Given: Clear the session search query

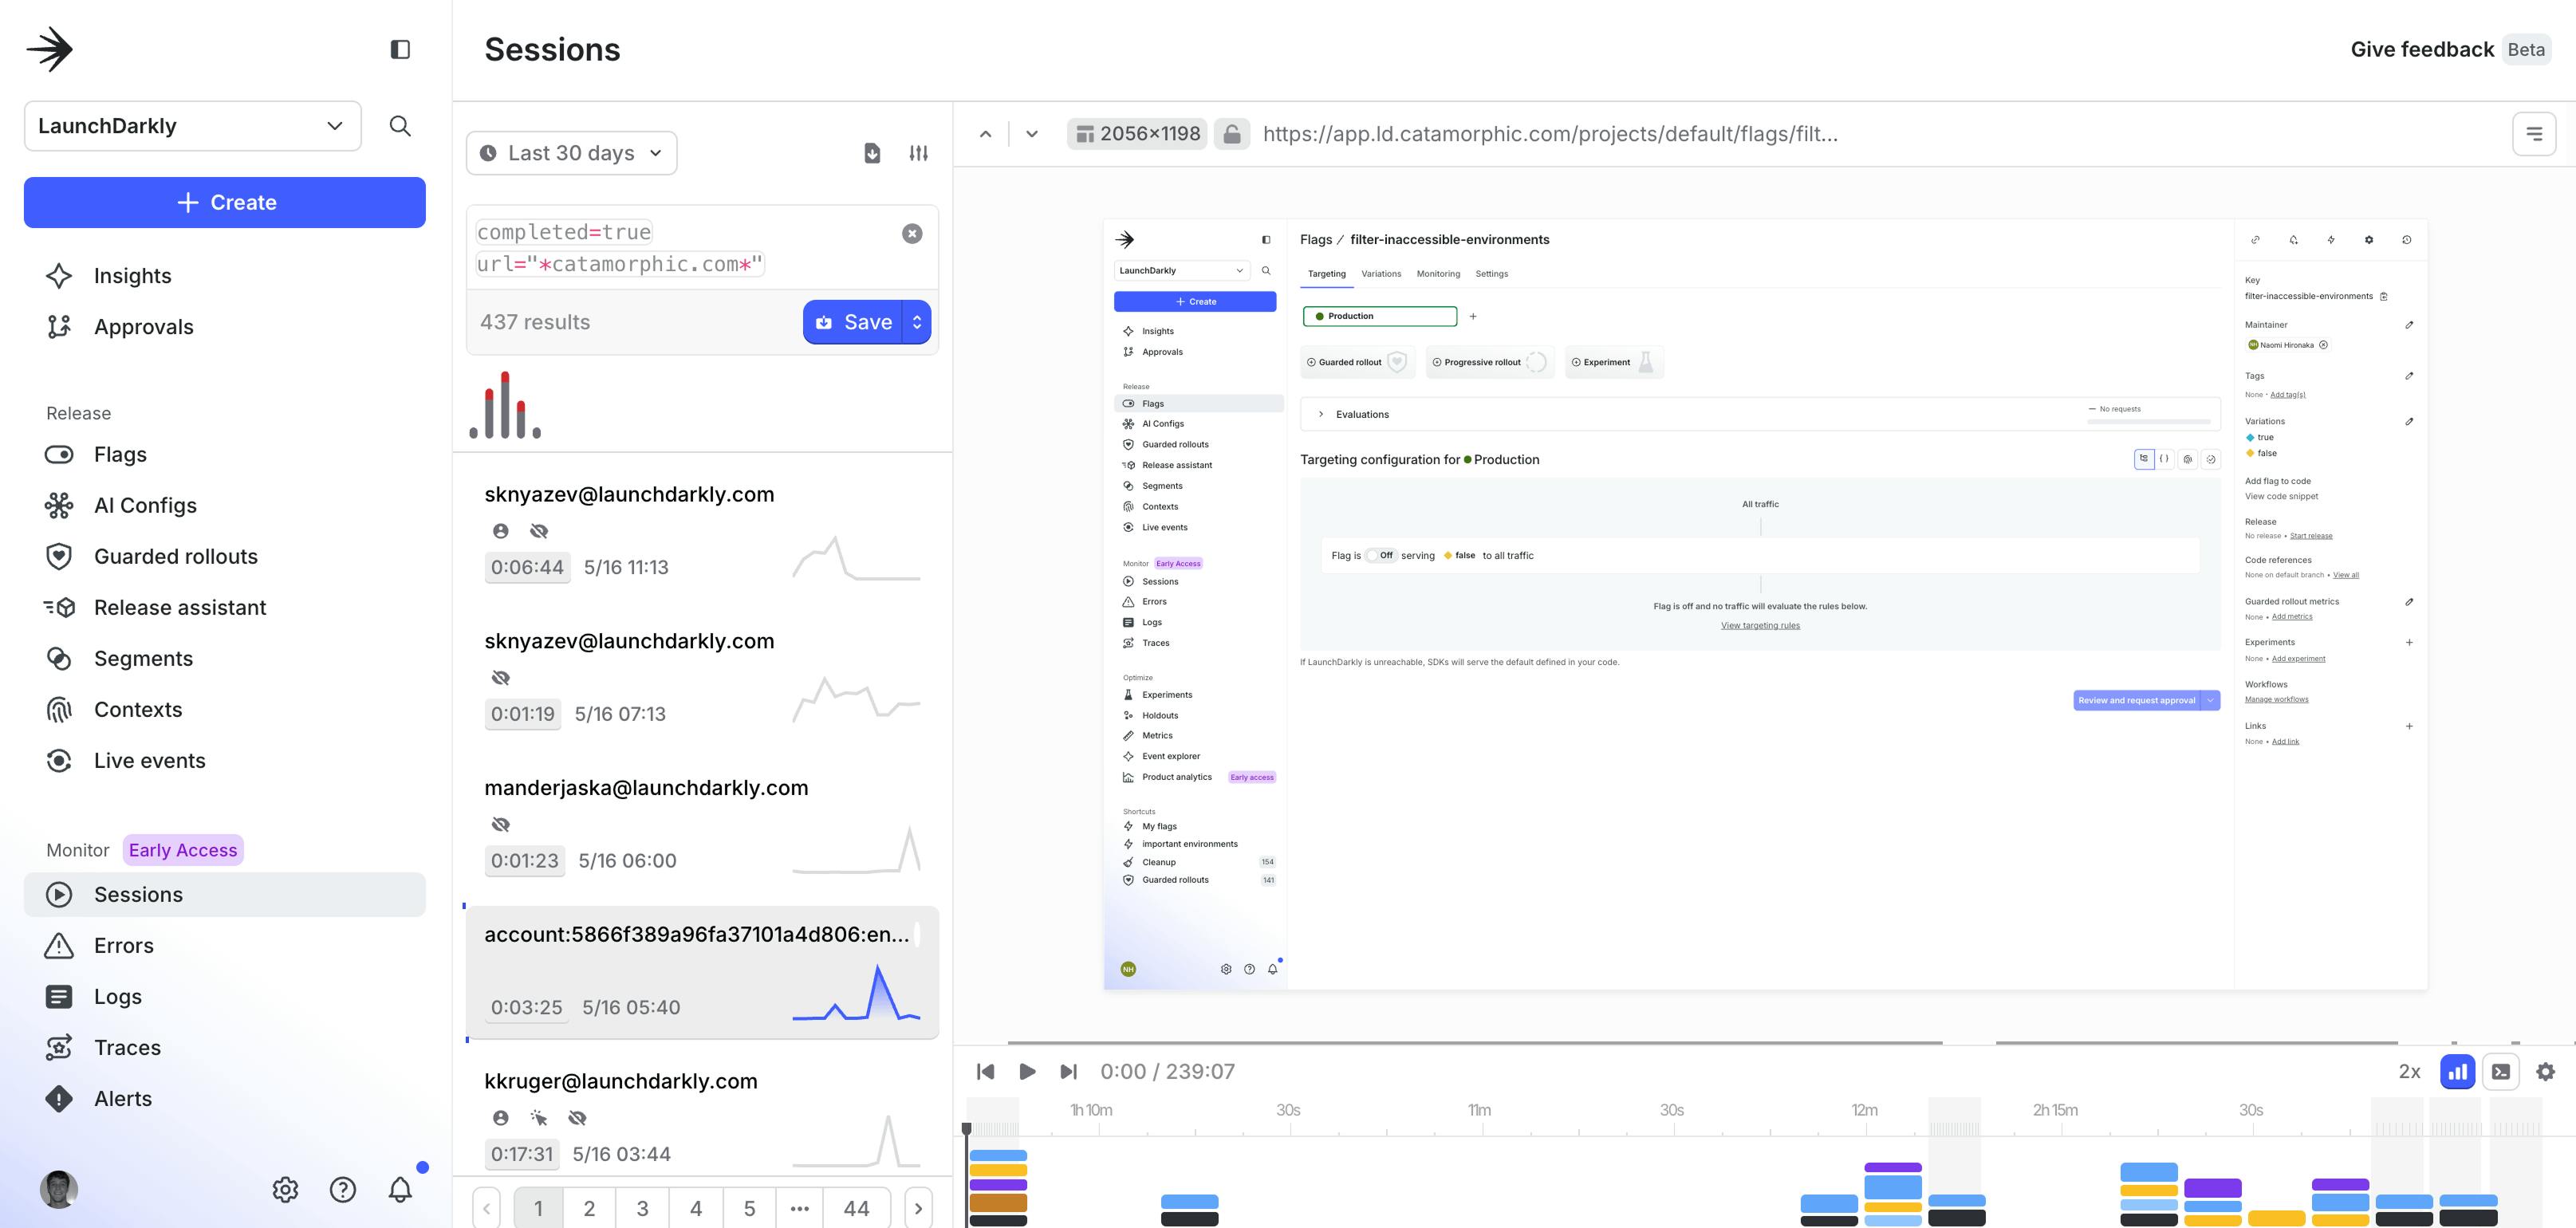Looking at the screenshot, I should pos(912,233).
